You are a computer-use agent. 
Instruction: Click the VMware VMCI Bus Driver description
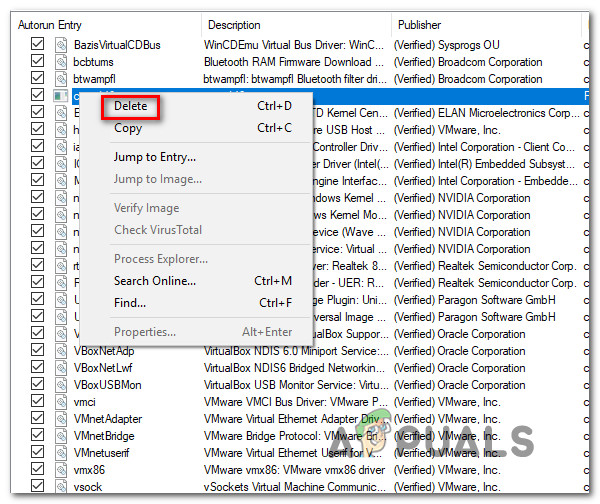click(x=296, y=402)
